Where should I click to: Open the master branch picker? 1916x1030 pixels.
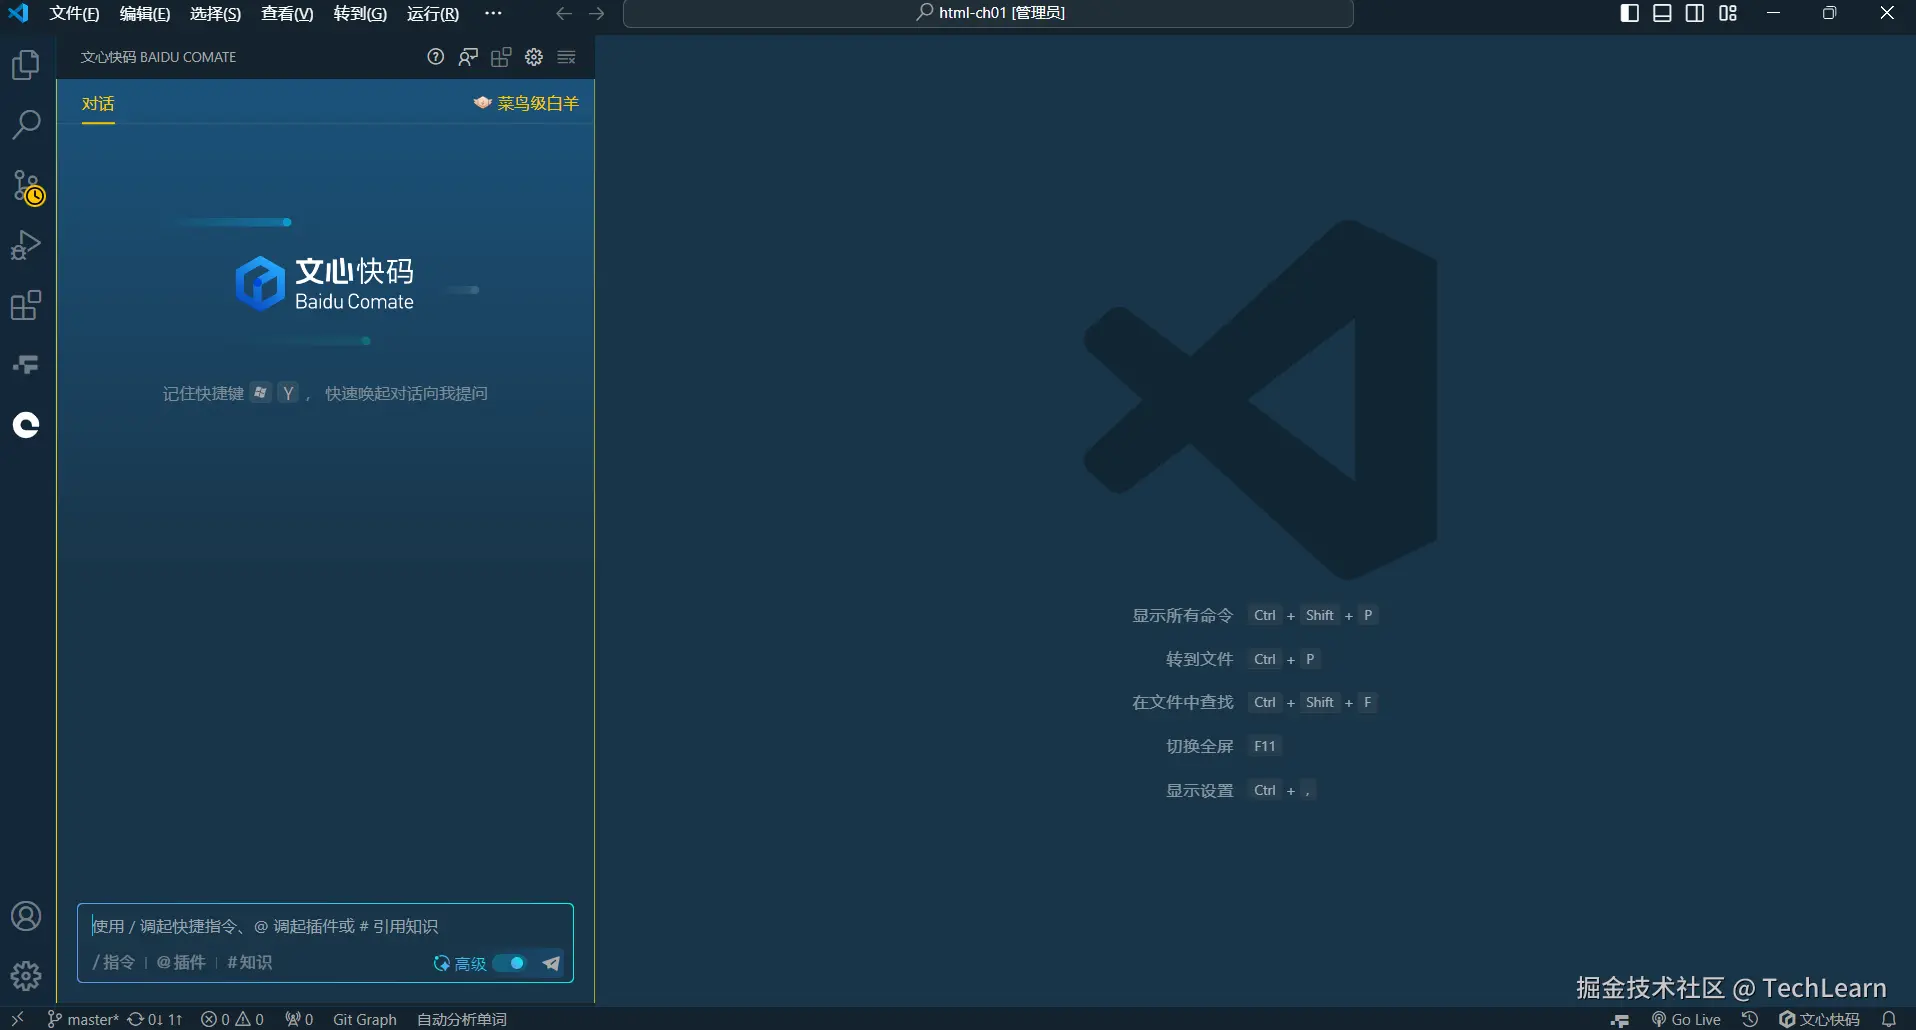(84, 1019)
